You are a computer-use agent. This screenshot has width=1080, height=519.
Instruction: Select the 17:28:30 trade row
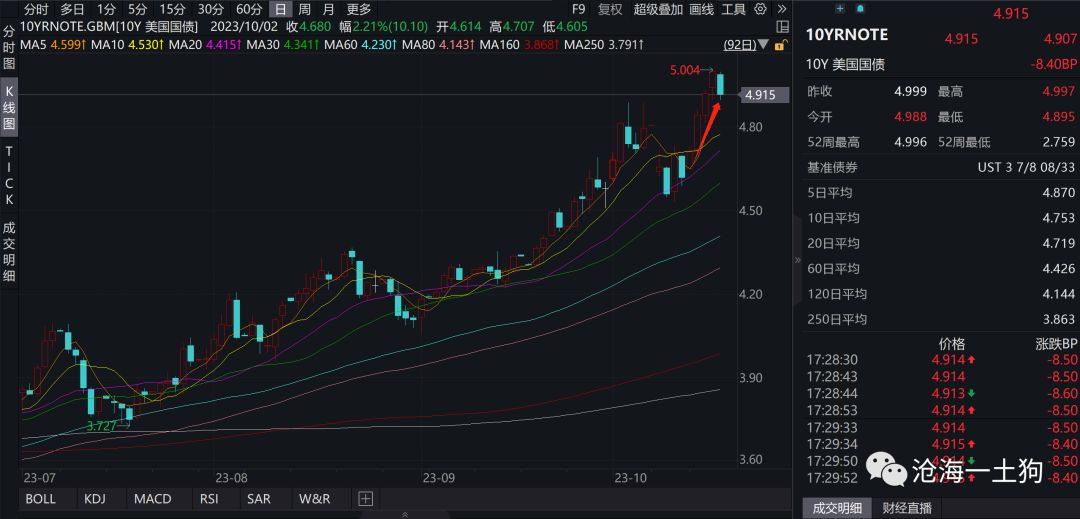[x=941, y=359]
